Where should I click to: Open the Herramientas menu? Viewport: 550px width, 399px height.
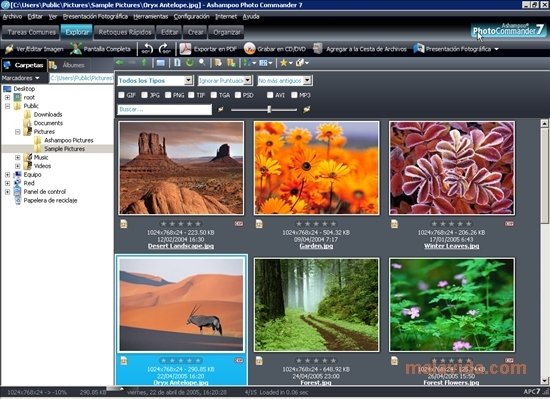150,16
